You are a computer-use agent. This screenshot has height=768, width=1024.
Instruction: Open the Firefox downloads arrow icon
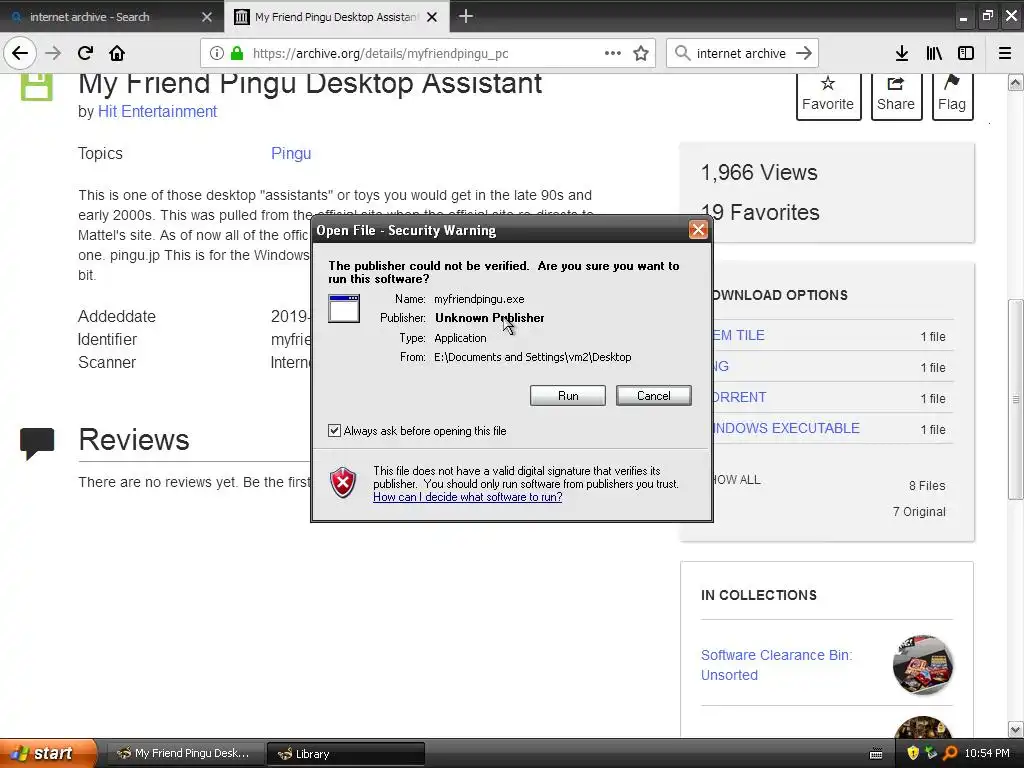click(902, 54)
